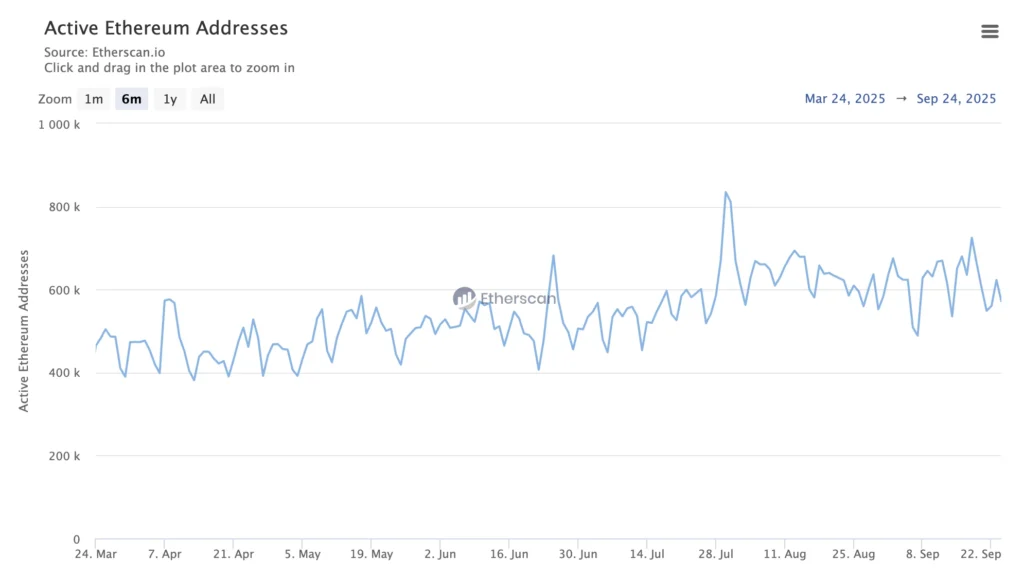
Task: Select the peak data point near 28. Jul
Action: 726,190
